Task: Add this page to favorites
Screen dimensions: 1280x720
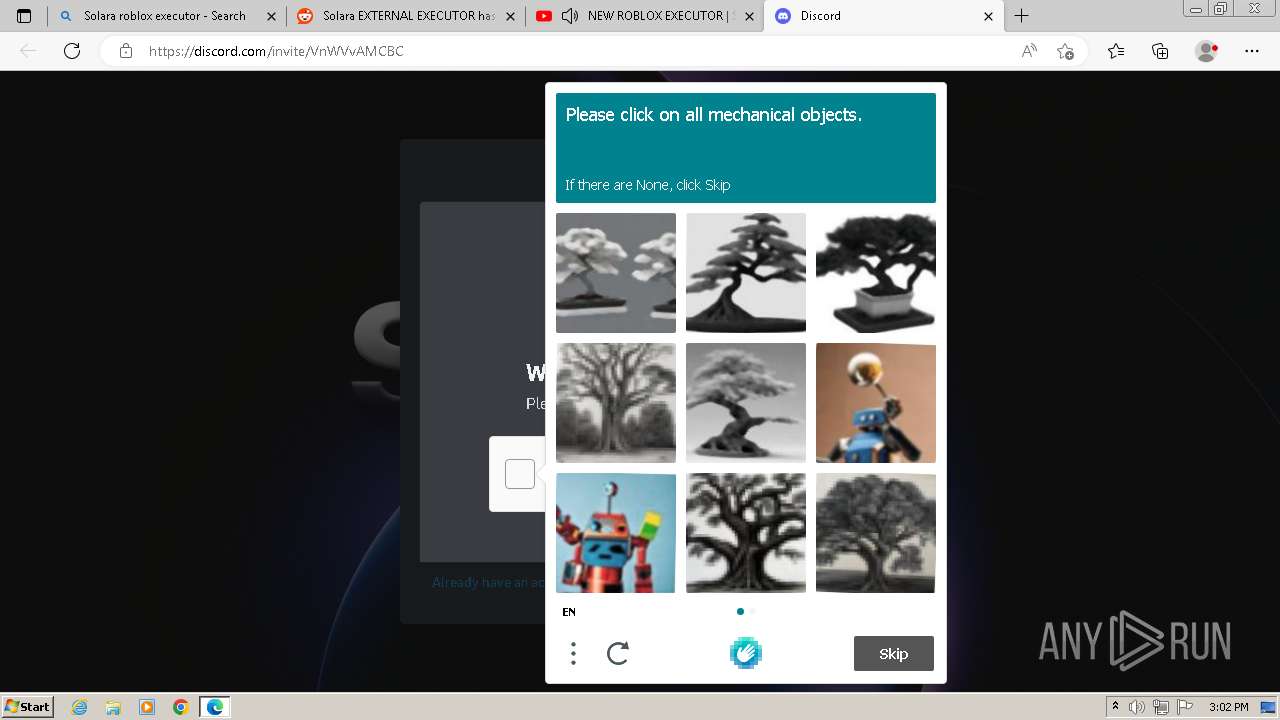Action: pyautogui.click(x=1065, y=51)
